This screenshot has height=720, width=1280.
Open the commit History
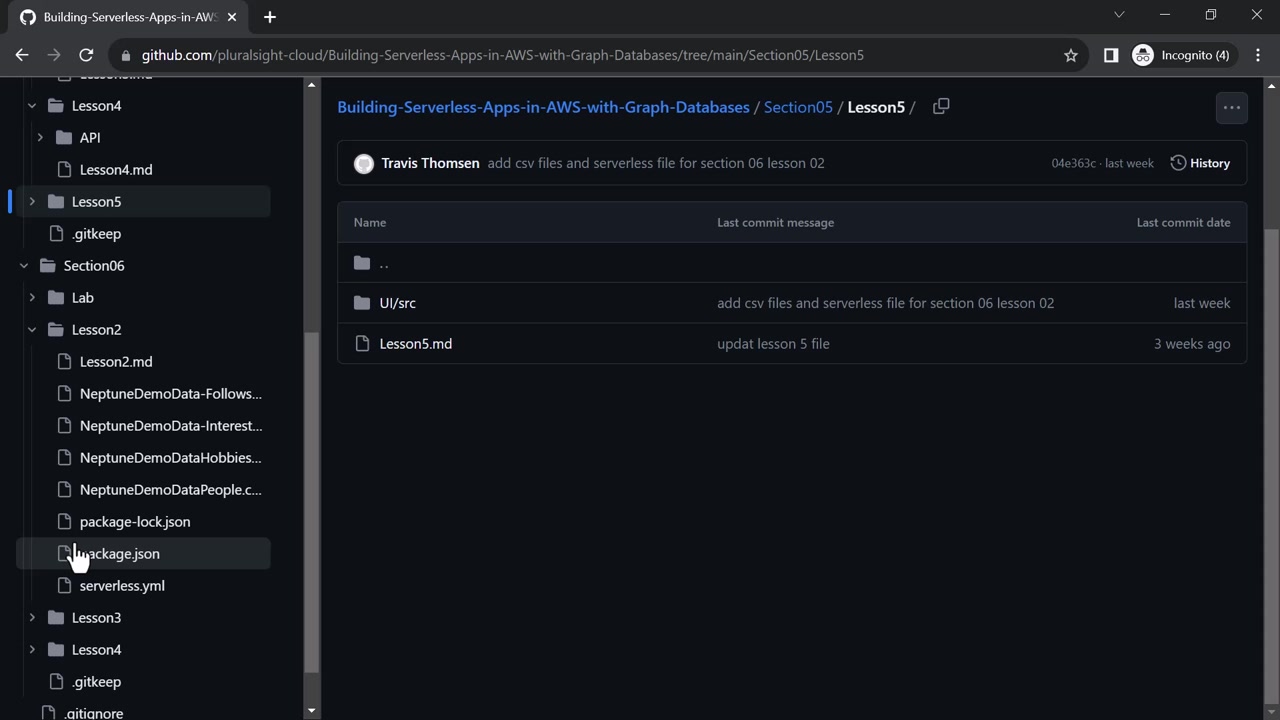pos(1200,163)
